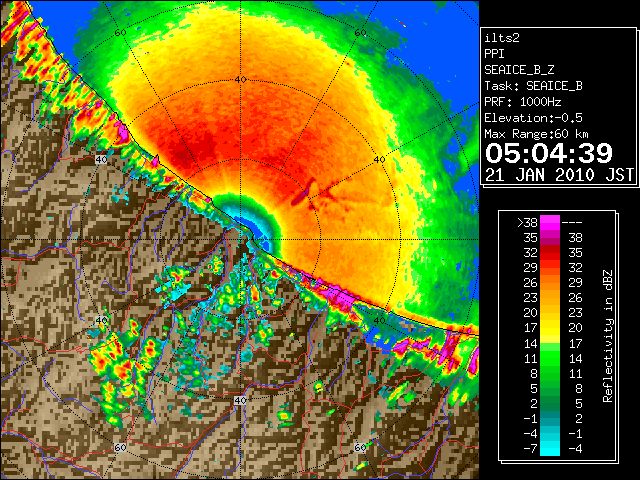This screenshot has height=480, width=640.
Task: Click the '-7' legend value
Action: tap(530, 449)
